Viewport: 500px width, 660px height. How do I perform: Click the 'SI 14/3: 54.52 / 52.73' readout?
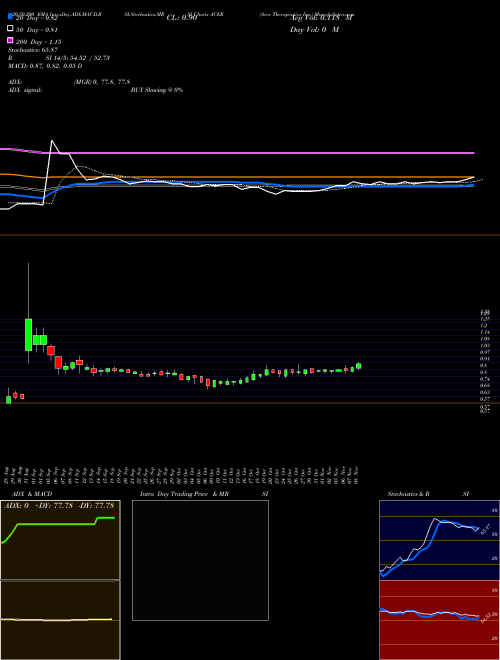tap(78, 58)
